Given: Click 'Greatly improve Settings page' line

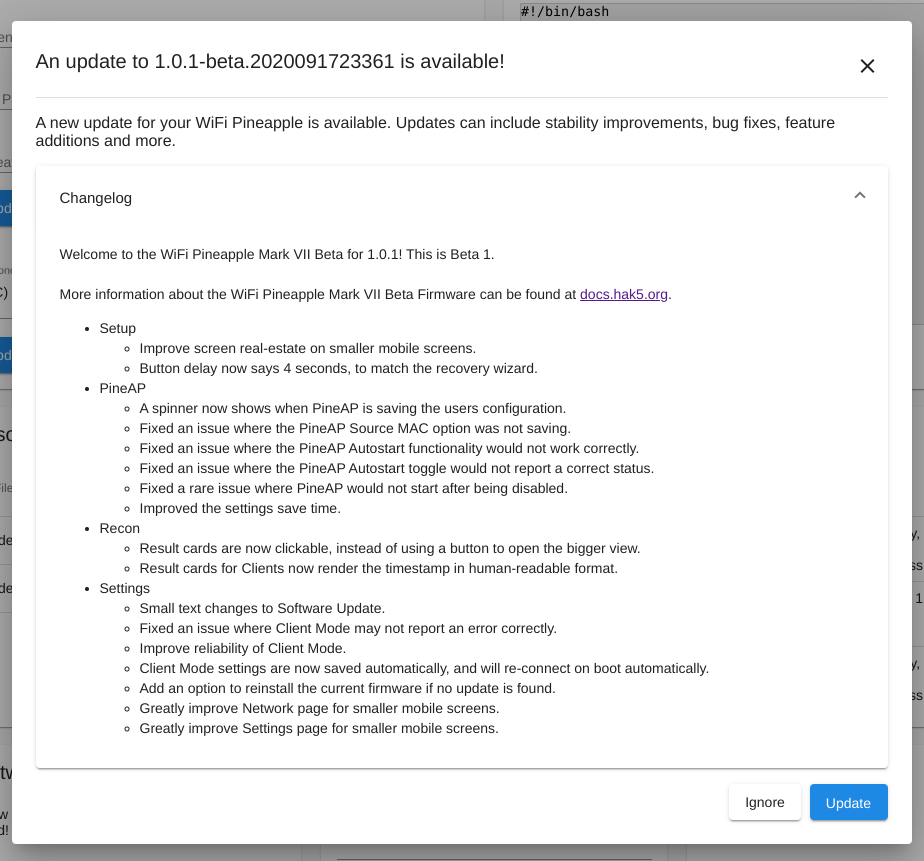Looking at the screenshot, I should [x=319, y=729].
